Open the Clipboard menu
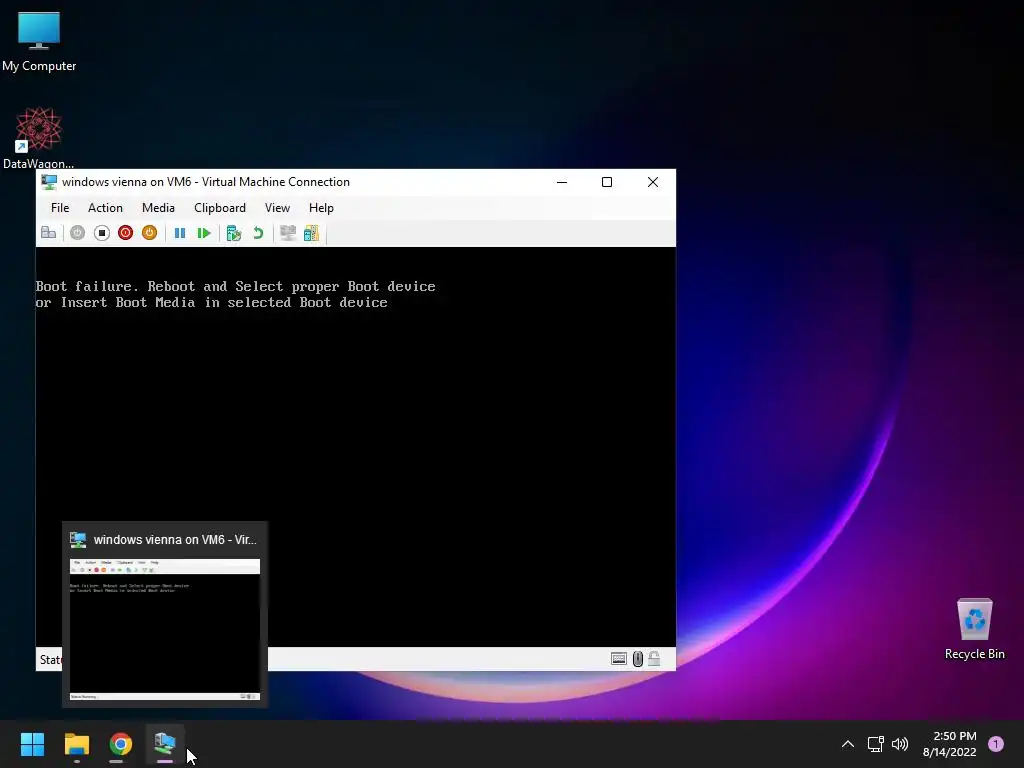This screenshot has height=768, width=1024. pos(220,208)
